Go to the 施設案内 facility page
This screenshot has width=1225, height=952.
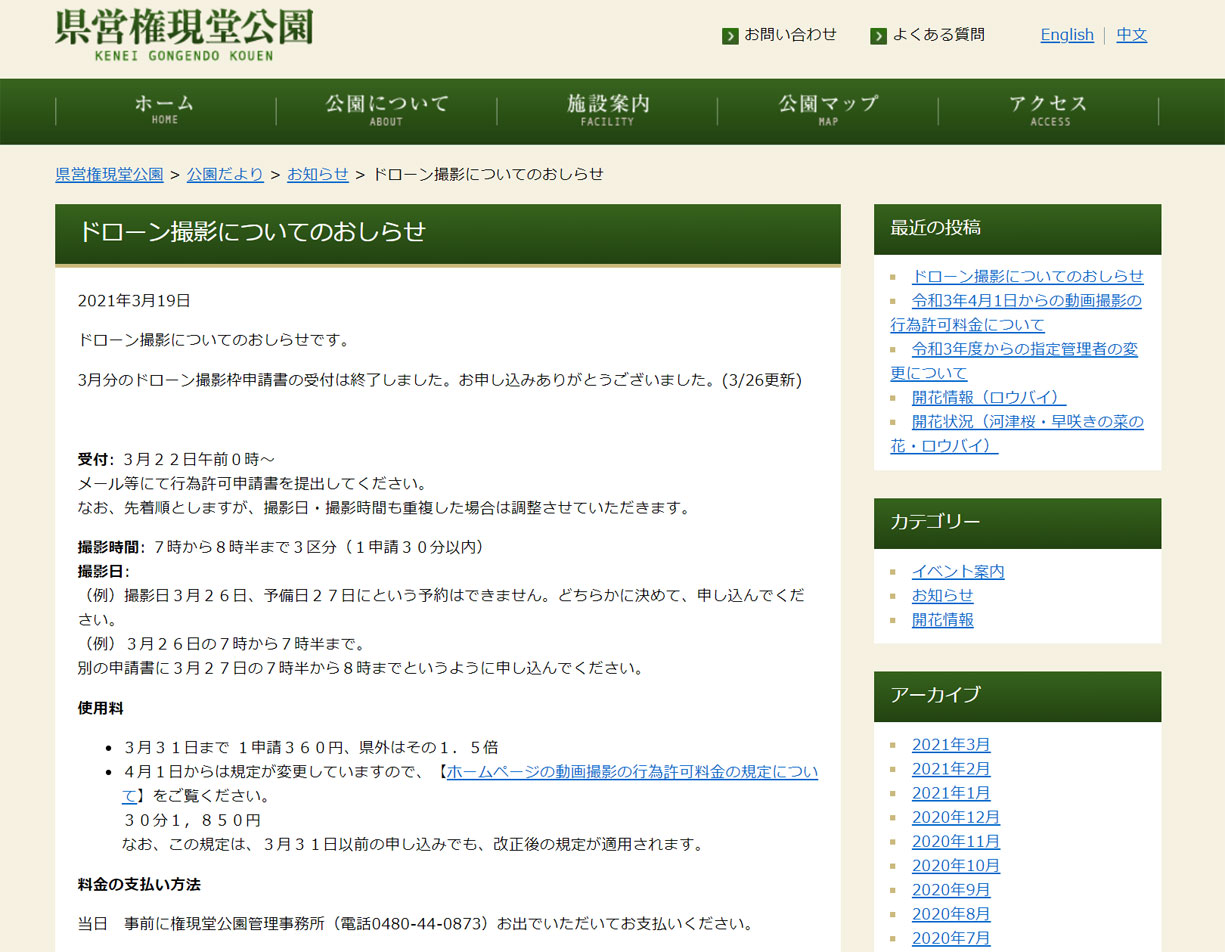[x=607, y=110]
